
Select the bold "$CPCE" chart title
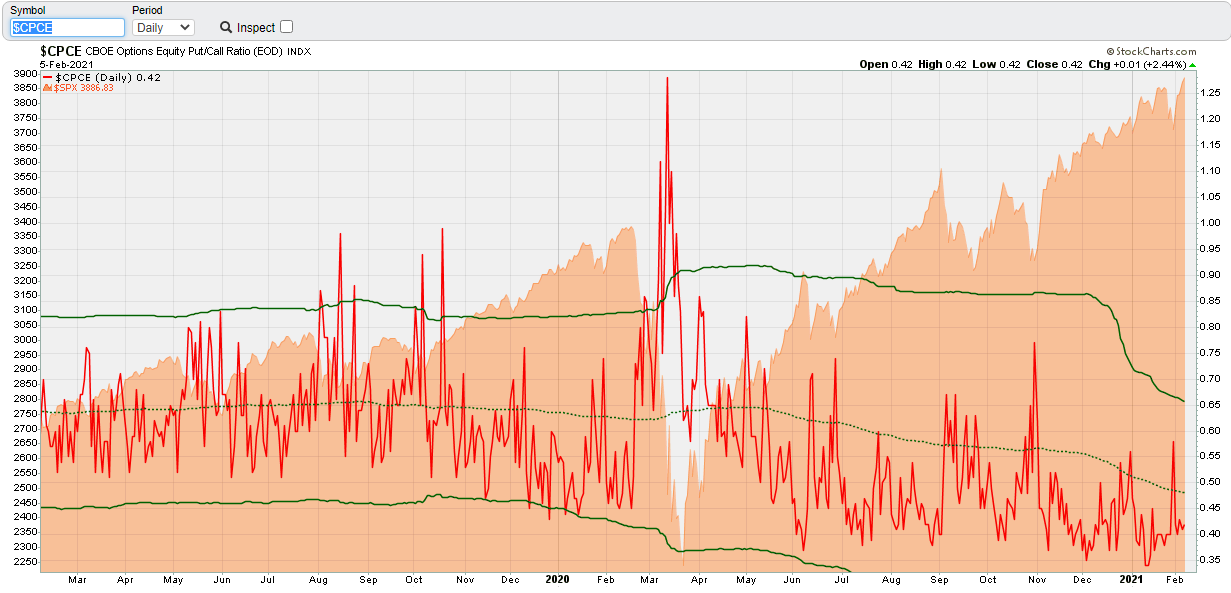coord(61,50)
